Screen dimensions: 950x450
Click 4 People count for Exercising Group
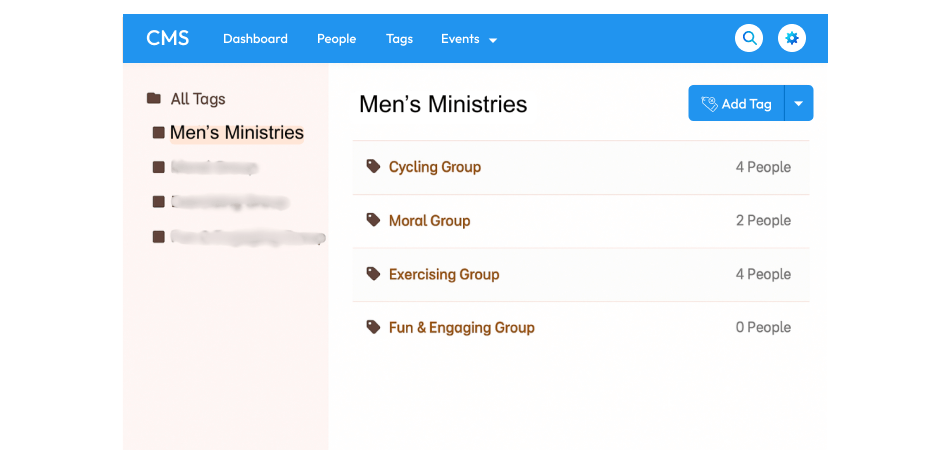[x=763, y=274]
